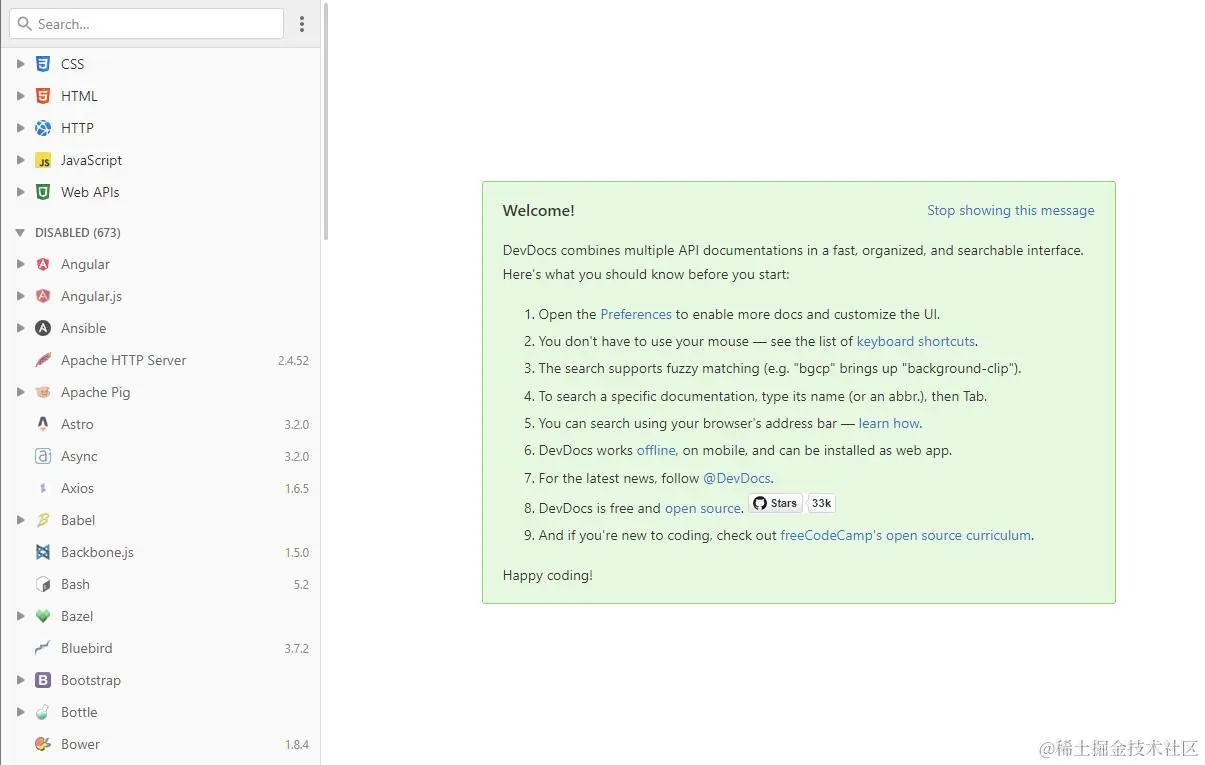This screenshot has width=1205, height=765.
Task: Expand the HTML docs tree
Action: (20, 96)
